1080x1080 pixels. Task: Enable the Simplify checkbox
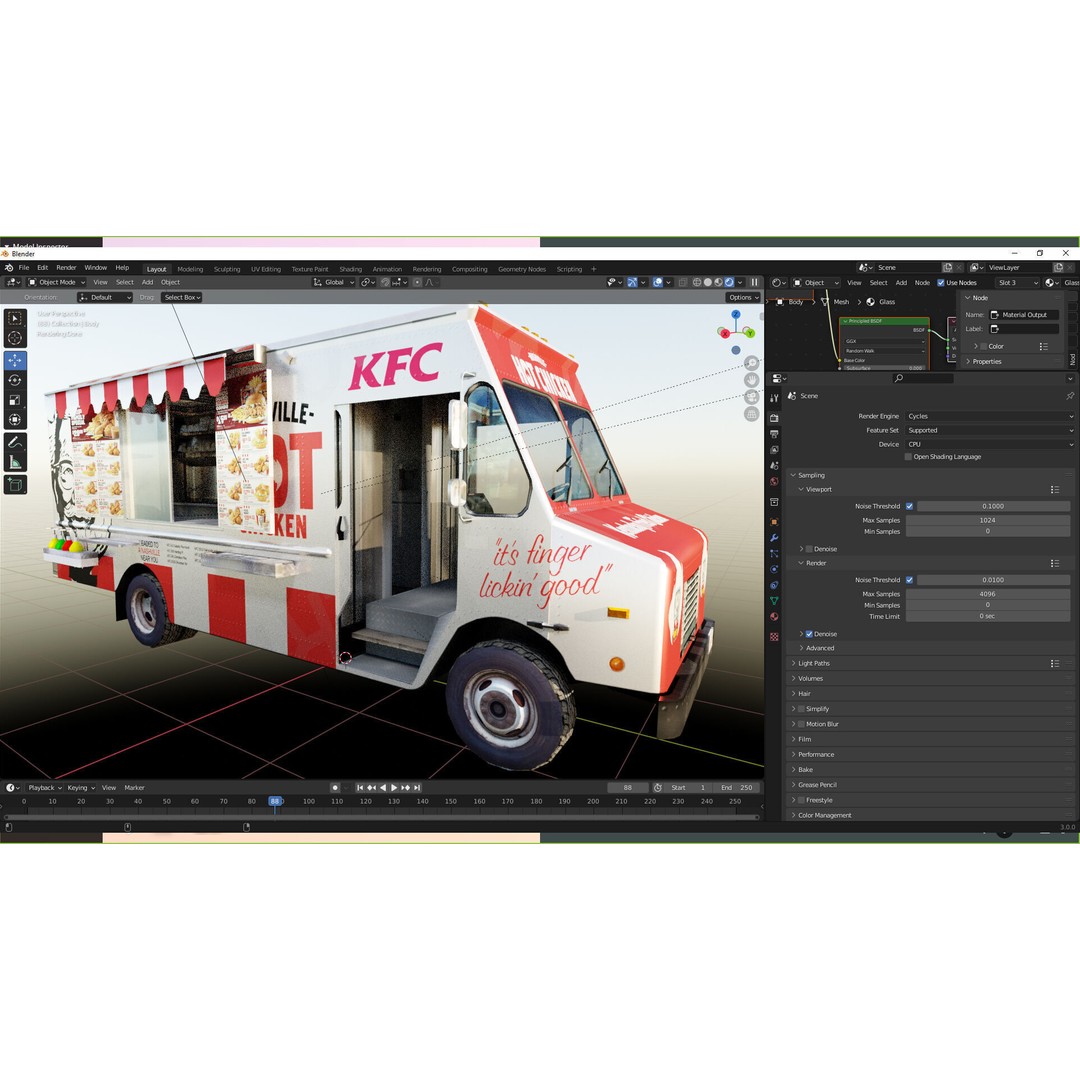point(801,709)
